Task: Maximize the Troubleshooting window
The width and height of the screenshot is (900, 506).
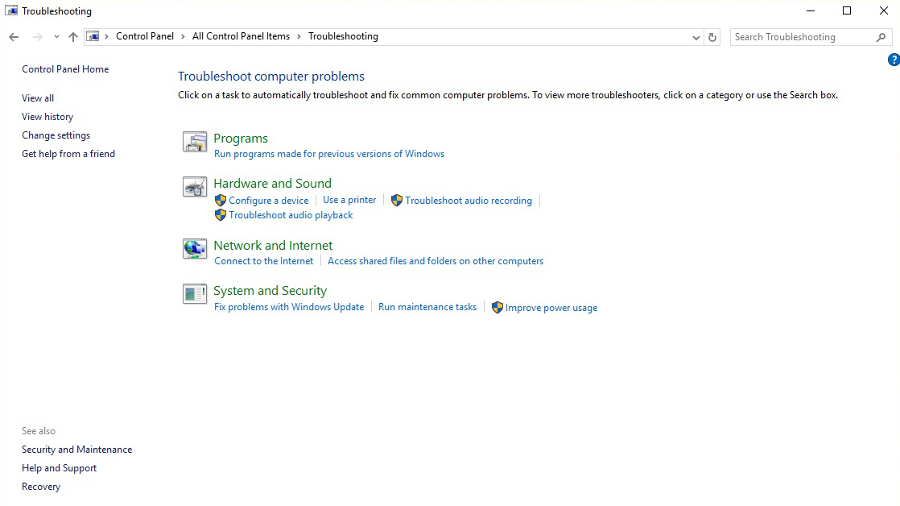Action: (x=847, y=11)
